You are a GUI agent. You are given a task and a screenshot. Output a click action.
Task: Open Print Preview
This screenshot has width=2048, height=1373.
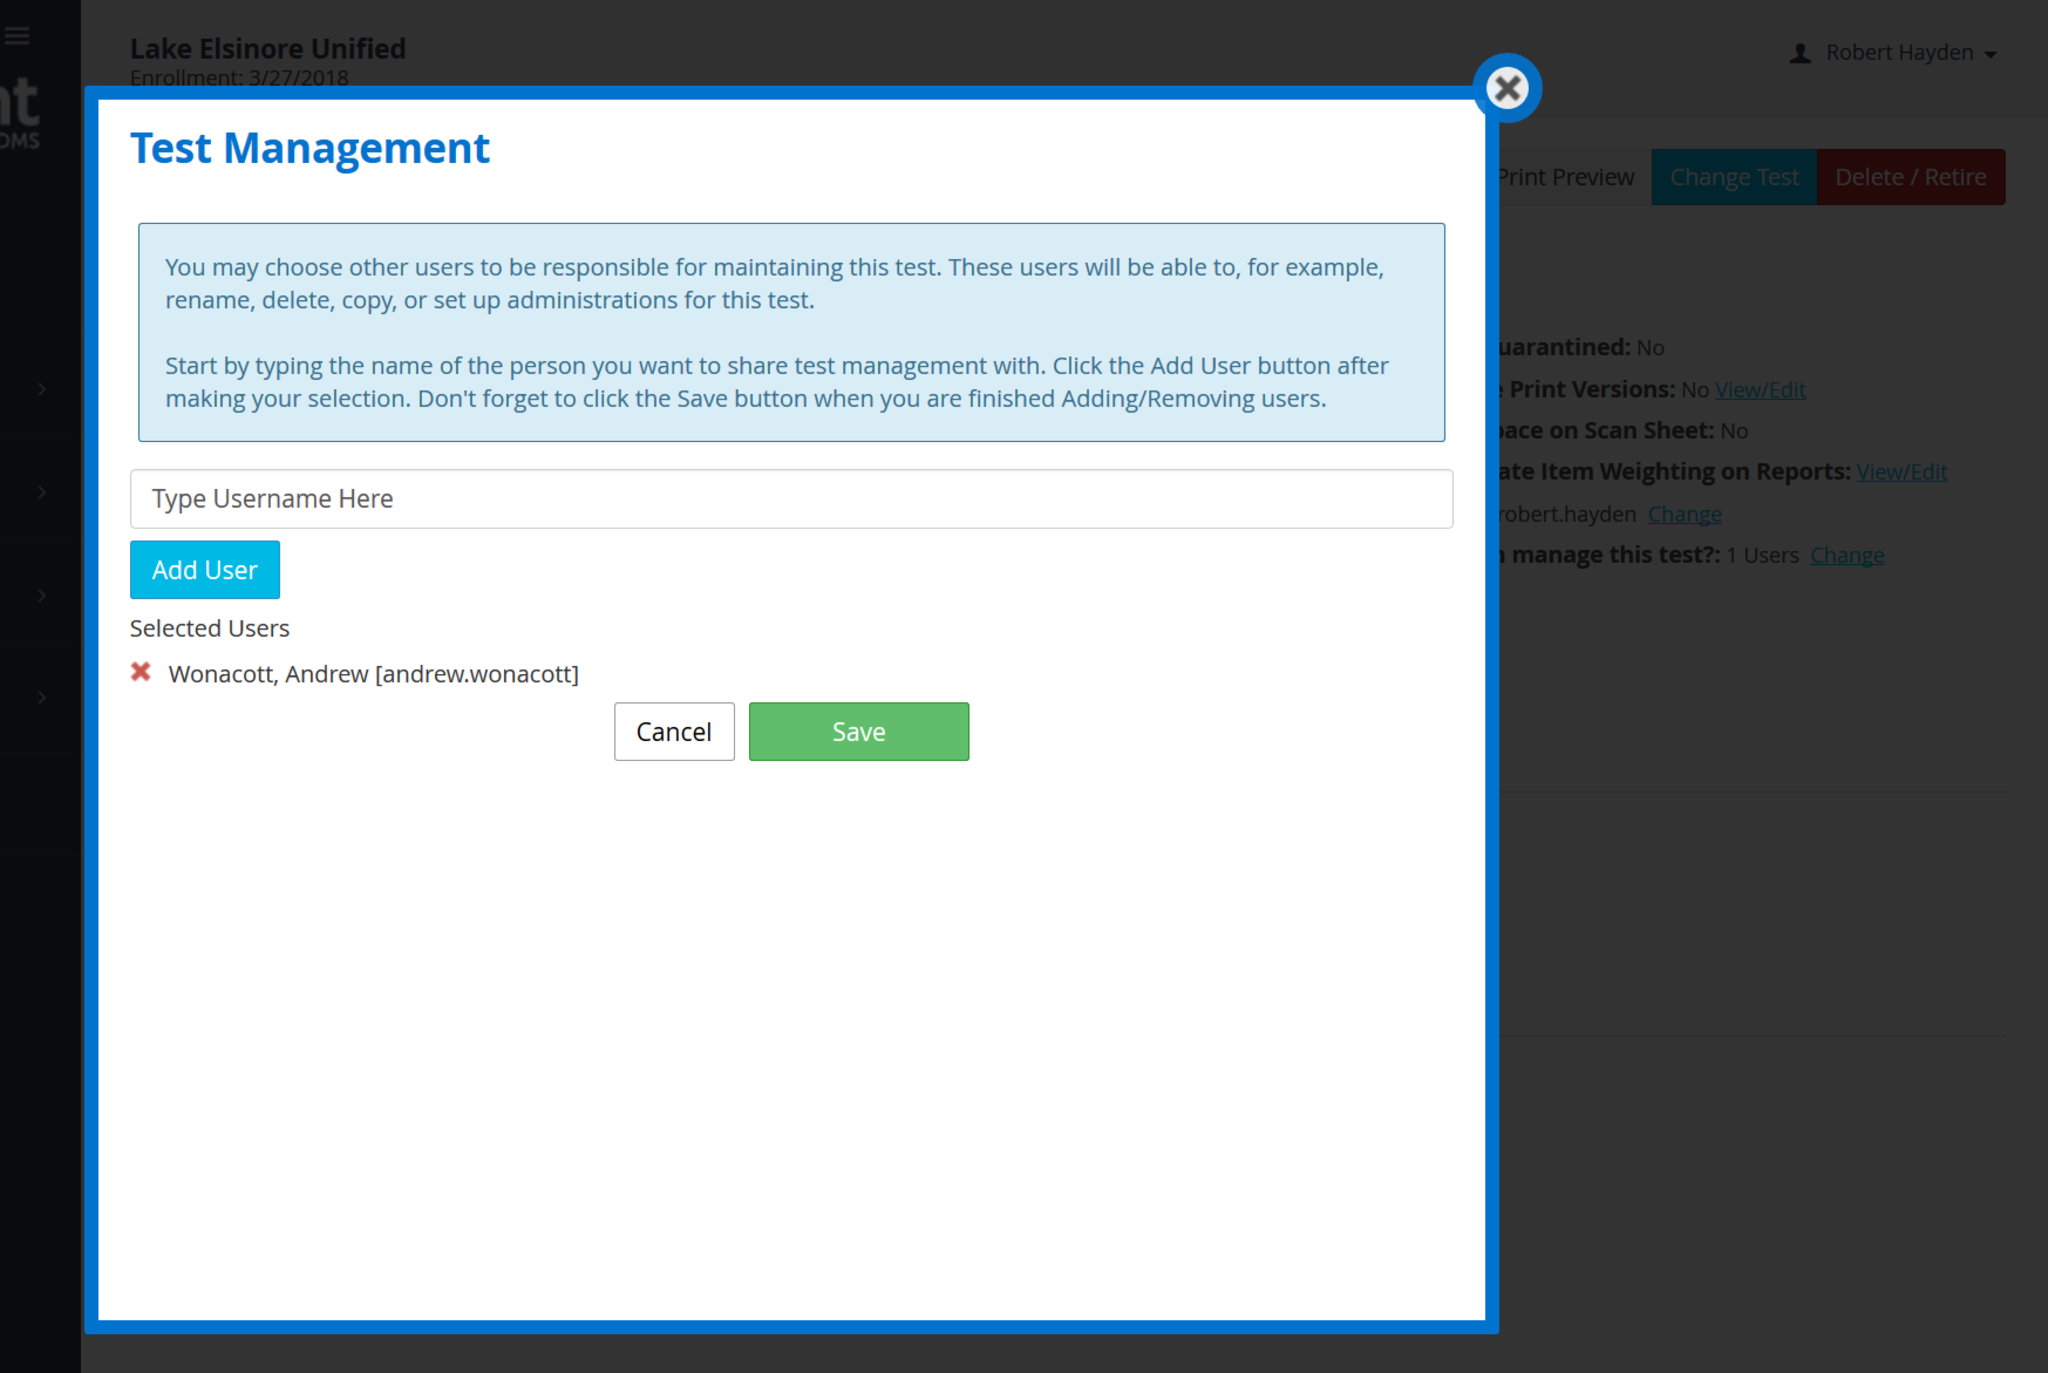click(1566, 177)
